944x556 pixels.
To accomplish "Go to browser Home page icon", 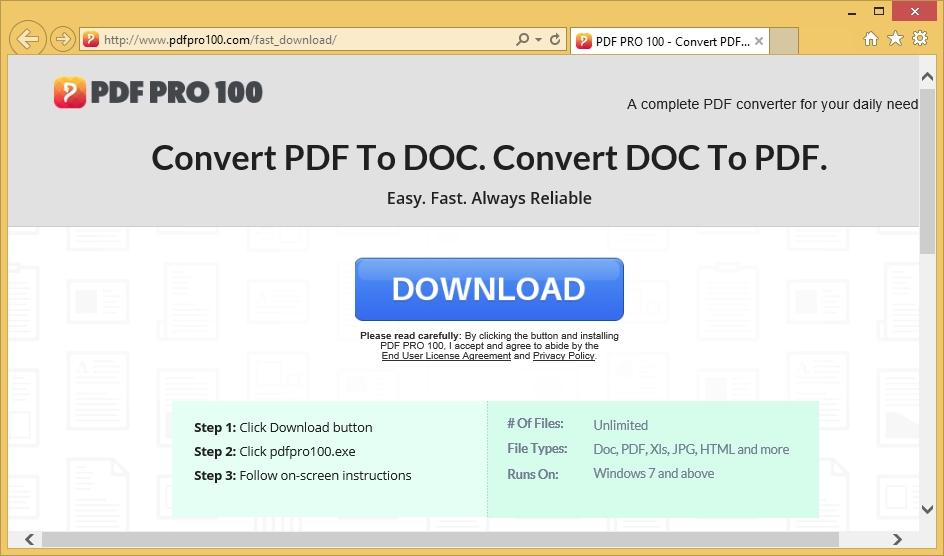I will pyautogui.click(x=871, y=39).
